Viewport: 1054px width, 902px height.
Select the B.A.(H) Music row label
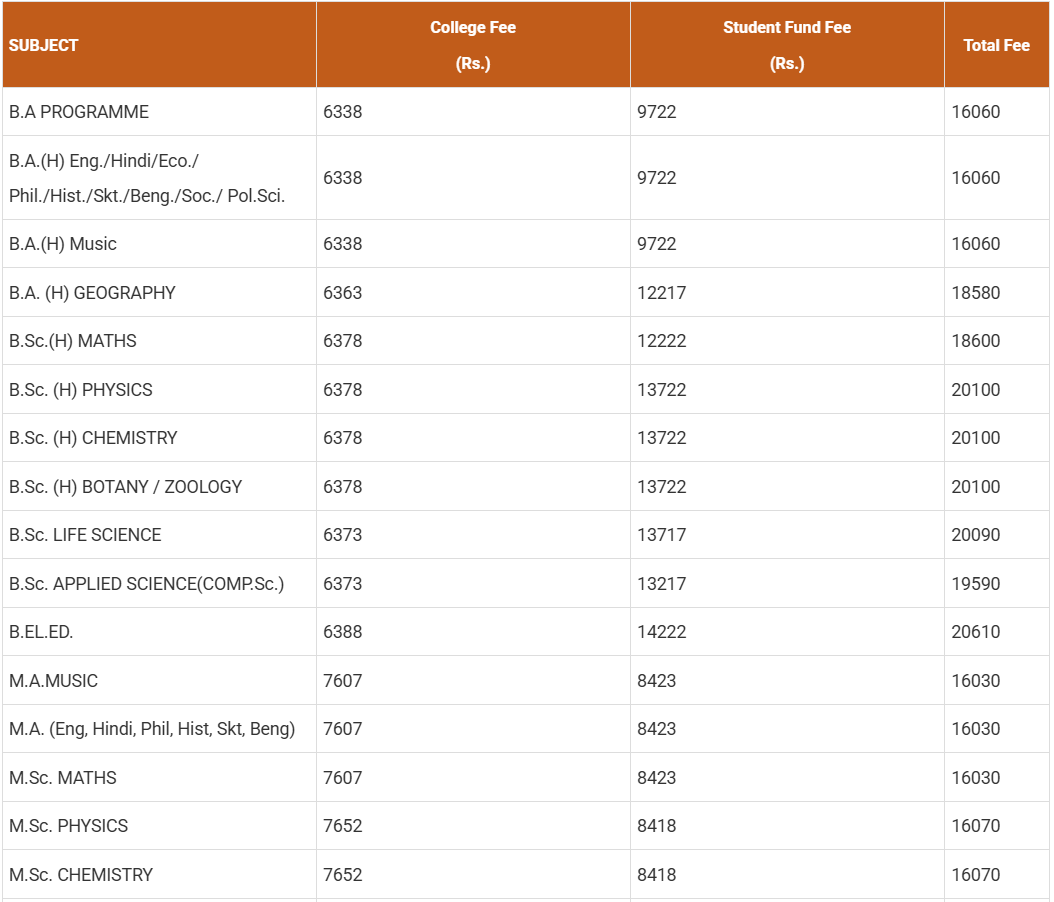coord(63,244)
